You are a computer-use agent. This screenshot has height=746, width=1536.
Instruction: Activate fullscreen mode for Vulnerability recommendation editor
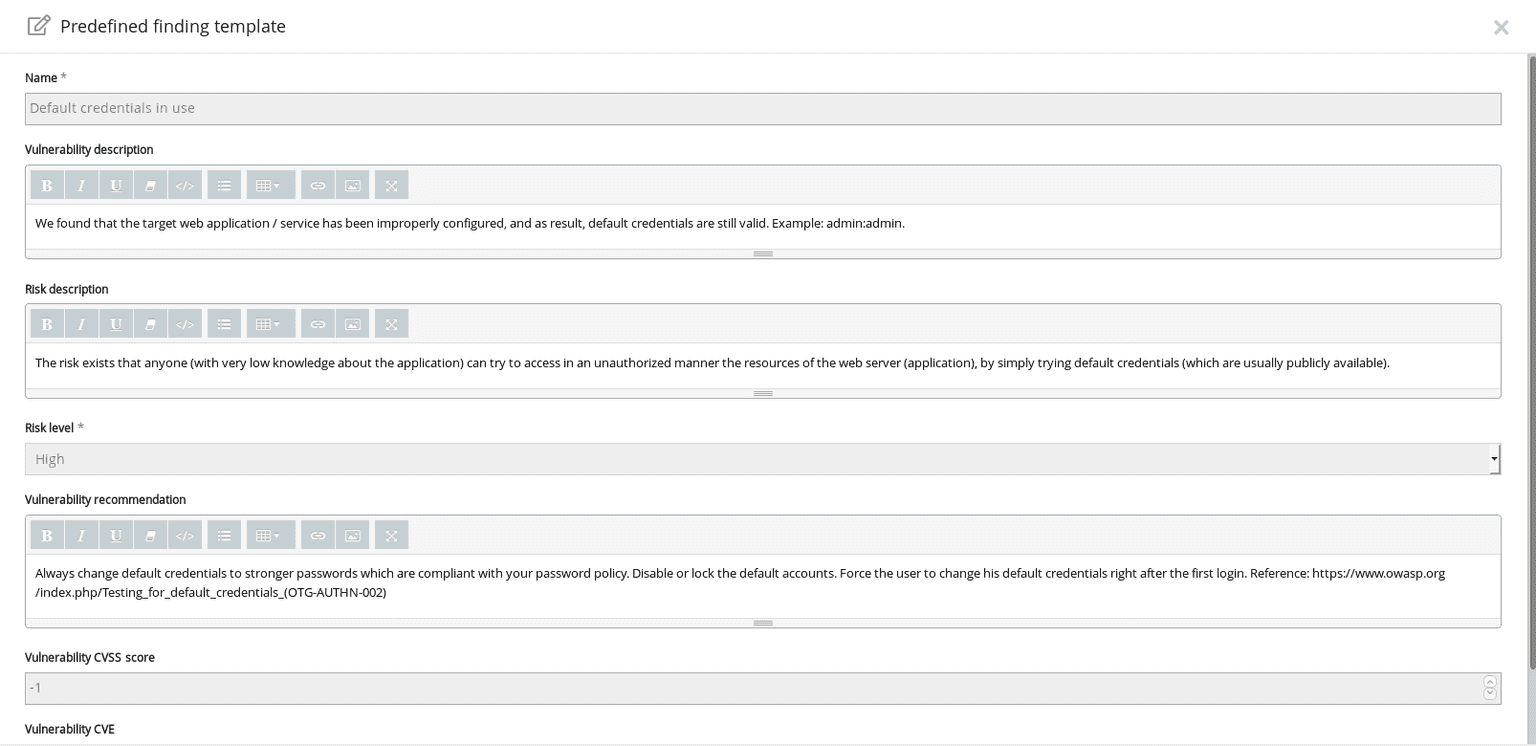(391, 534)
